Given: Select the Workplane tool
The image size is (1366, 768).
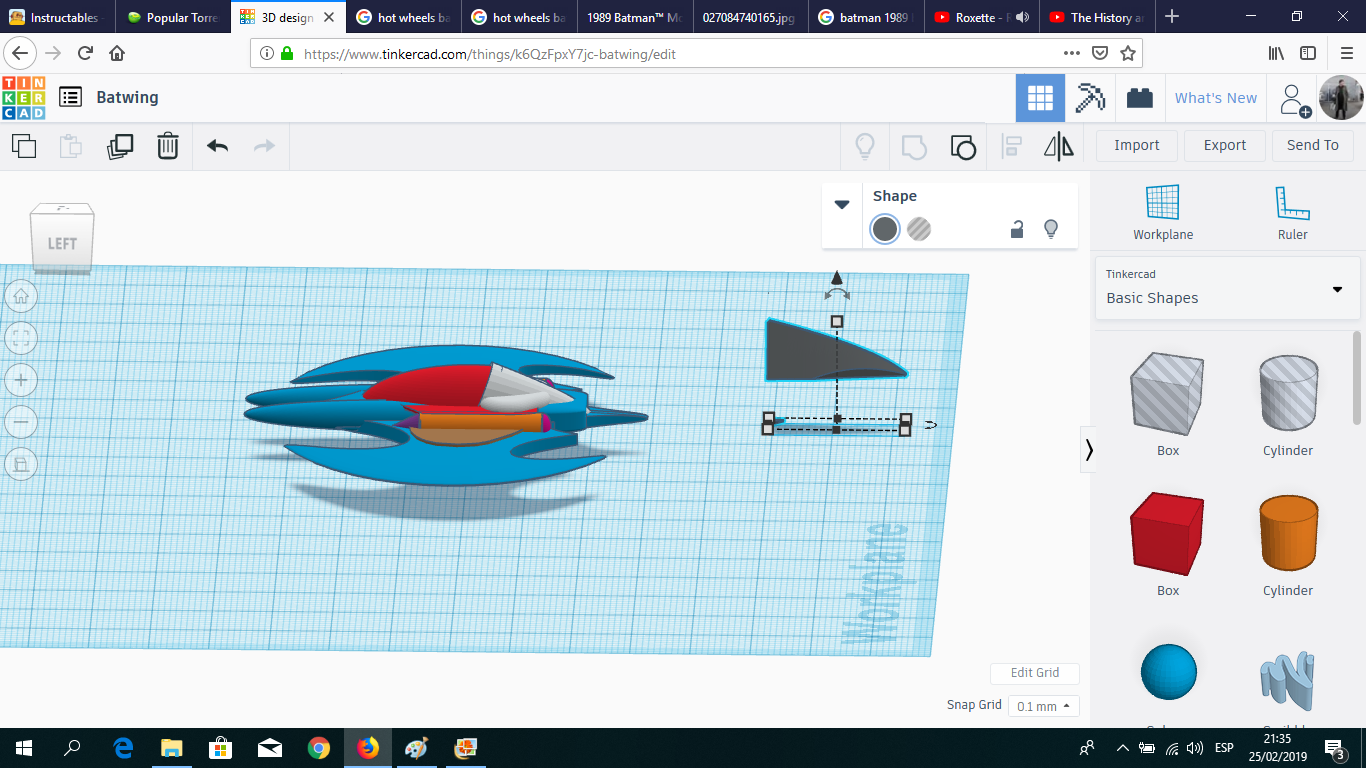Looking at the screenshot, I should point(1163,213).
